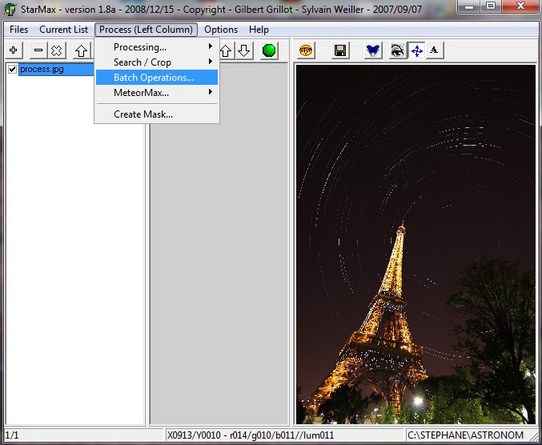The image size is (542, 445).
Task: Click the blue butterfly icon
Action: click(x=373, y=50)
